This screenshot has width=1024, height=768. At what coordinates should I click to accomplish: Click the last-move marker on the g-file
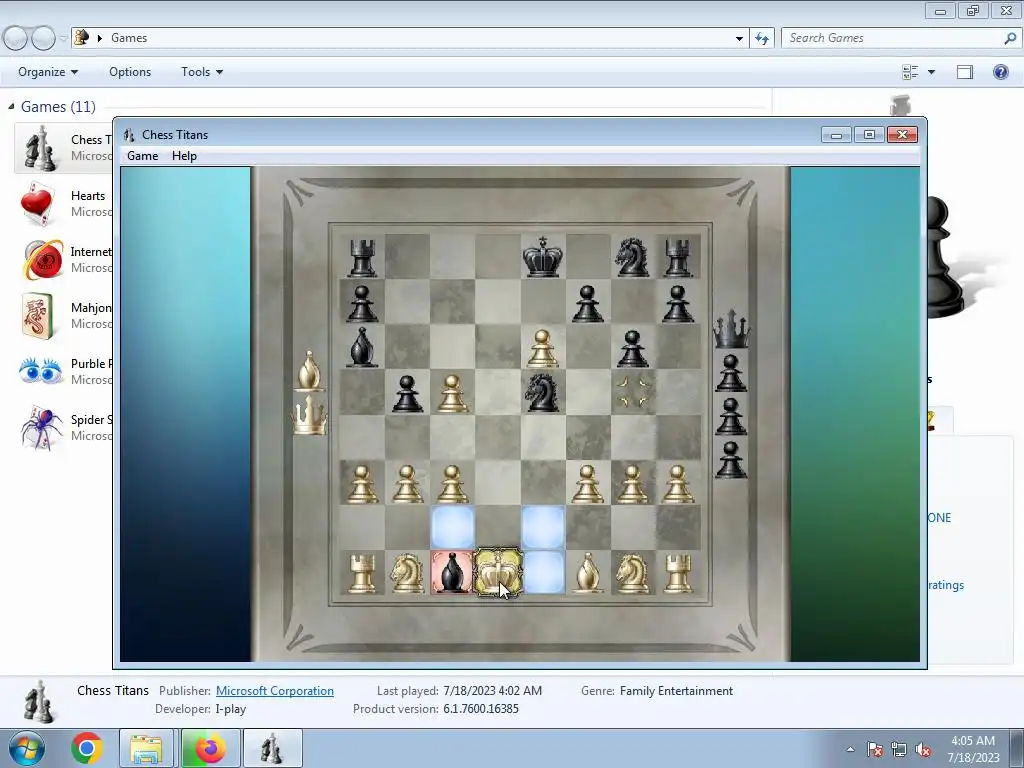click(x=632, y=392)
